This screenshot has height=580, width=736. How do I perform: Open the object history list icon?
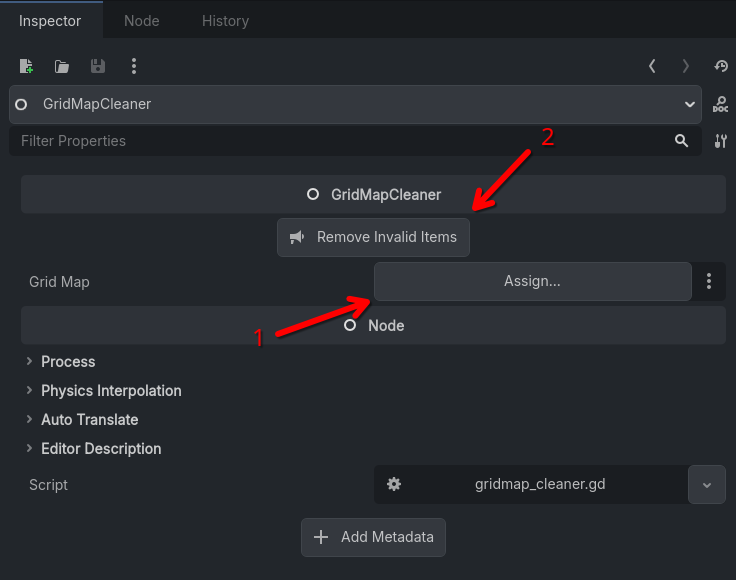tap(721, 66)
